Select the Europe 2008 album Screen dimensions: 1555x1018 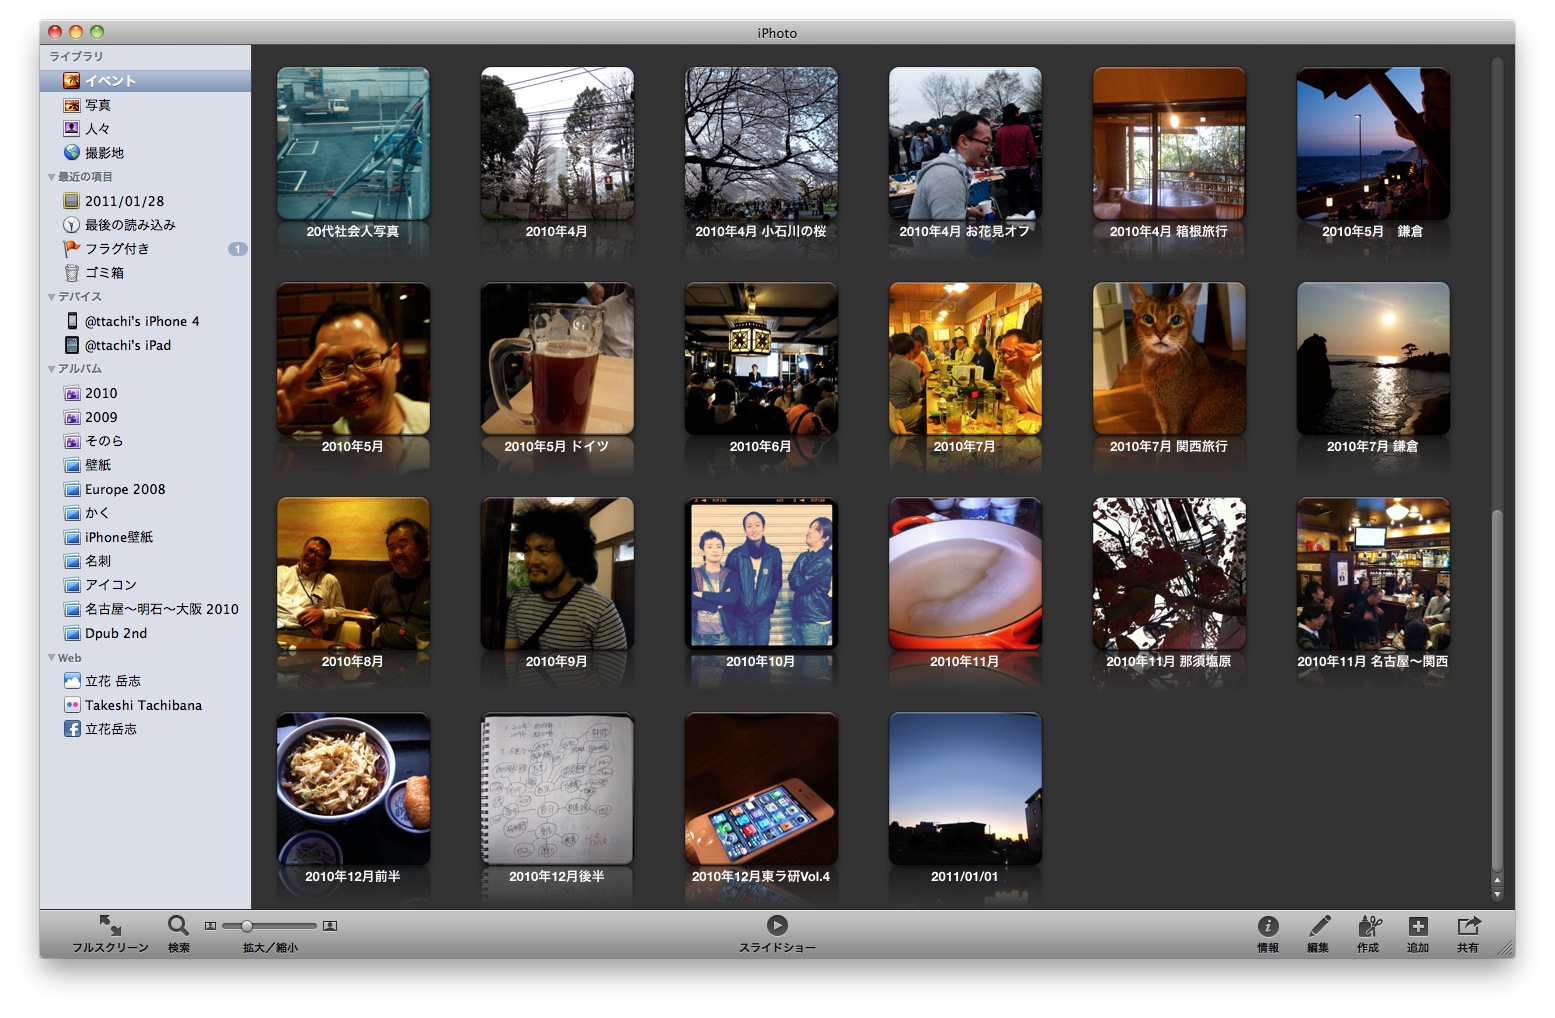(125, 489)
